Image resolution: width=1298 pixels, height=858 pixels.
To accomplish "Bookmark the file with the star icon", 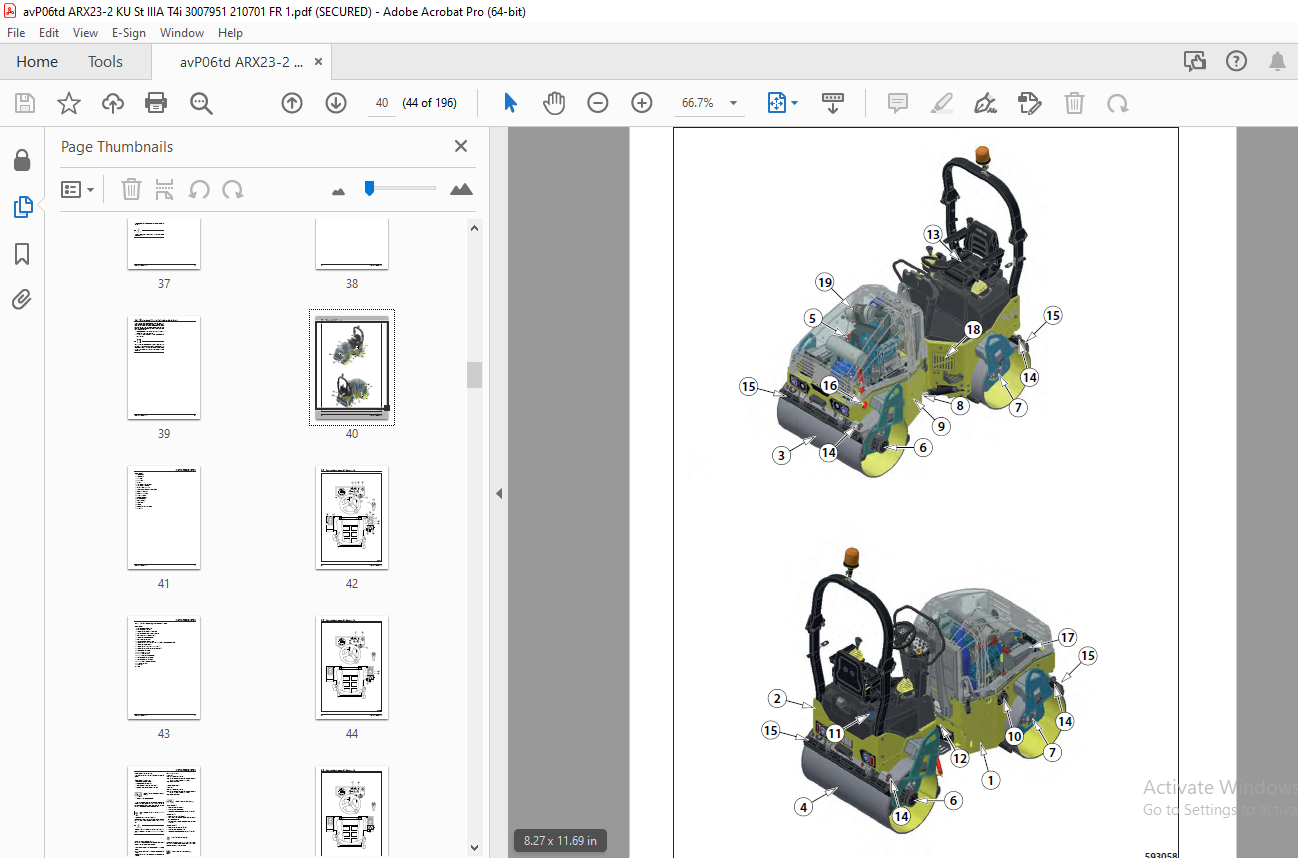I will [68, 103].
